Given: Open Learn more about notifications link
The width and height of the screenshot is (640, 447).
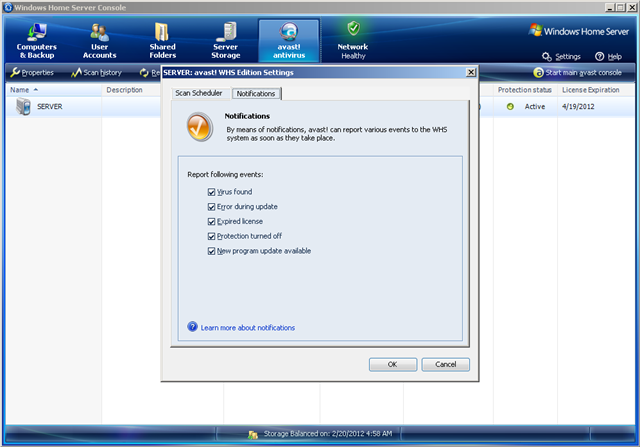Looking at the screenshot, I should click(248, 328).
